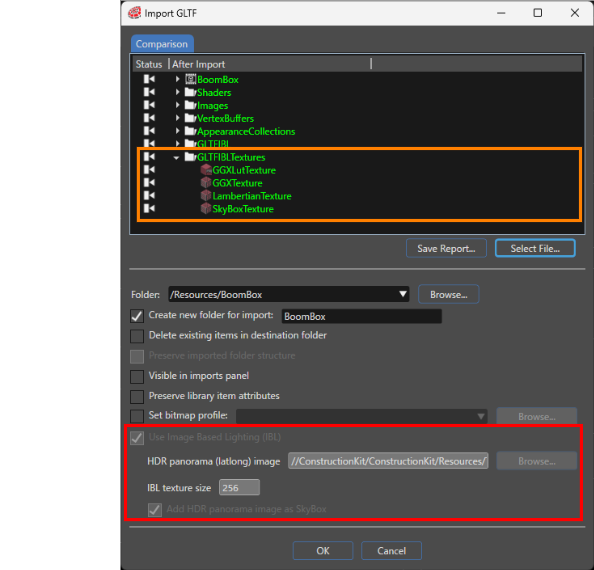
Task: Click the VertexBuffers folder icon
Action: coord(190,118)
